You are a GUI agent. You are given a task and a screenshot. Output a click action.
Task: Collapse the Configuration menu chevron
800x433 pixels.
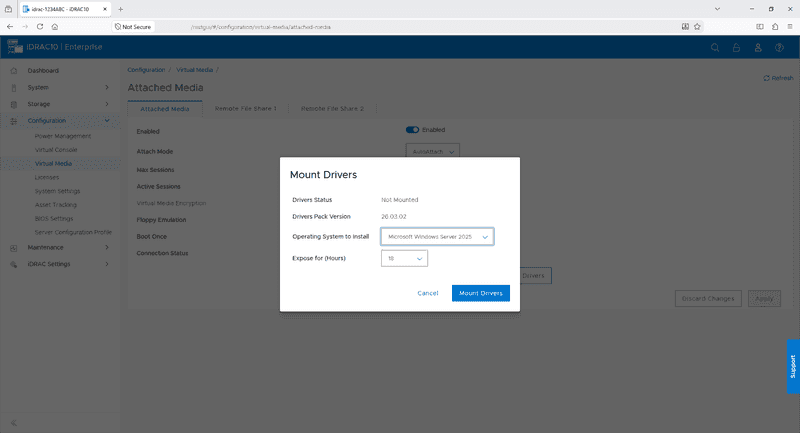pyautogui.click(x=107, y=121)
